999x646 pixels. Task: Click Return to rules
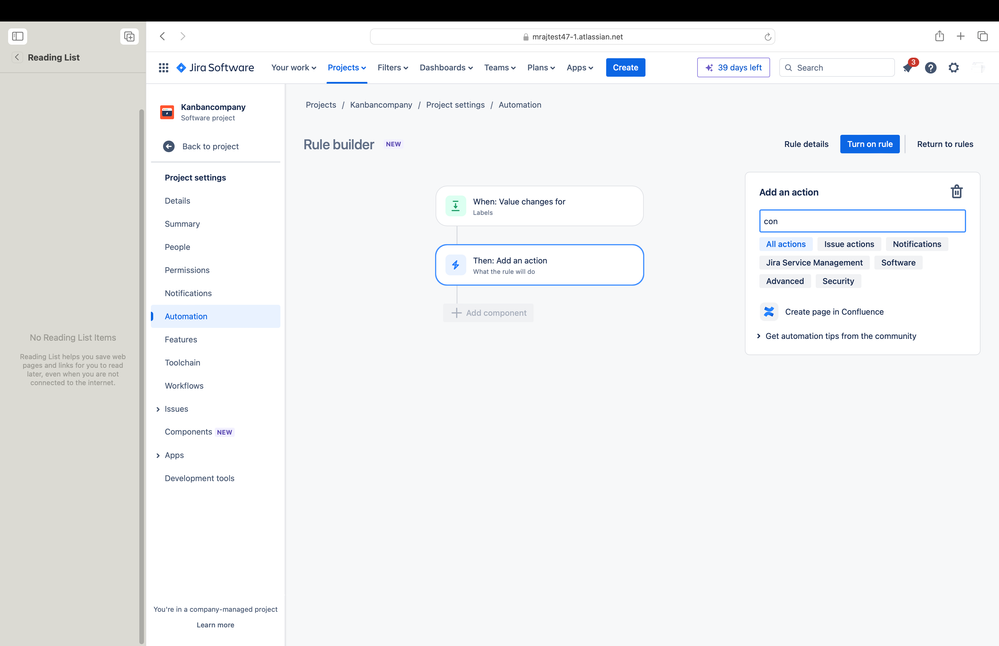pyautogui.click(x=945, y=144)
